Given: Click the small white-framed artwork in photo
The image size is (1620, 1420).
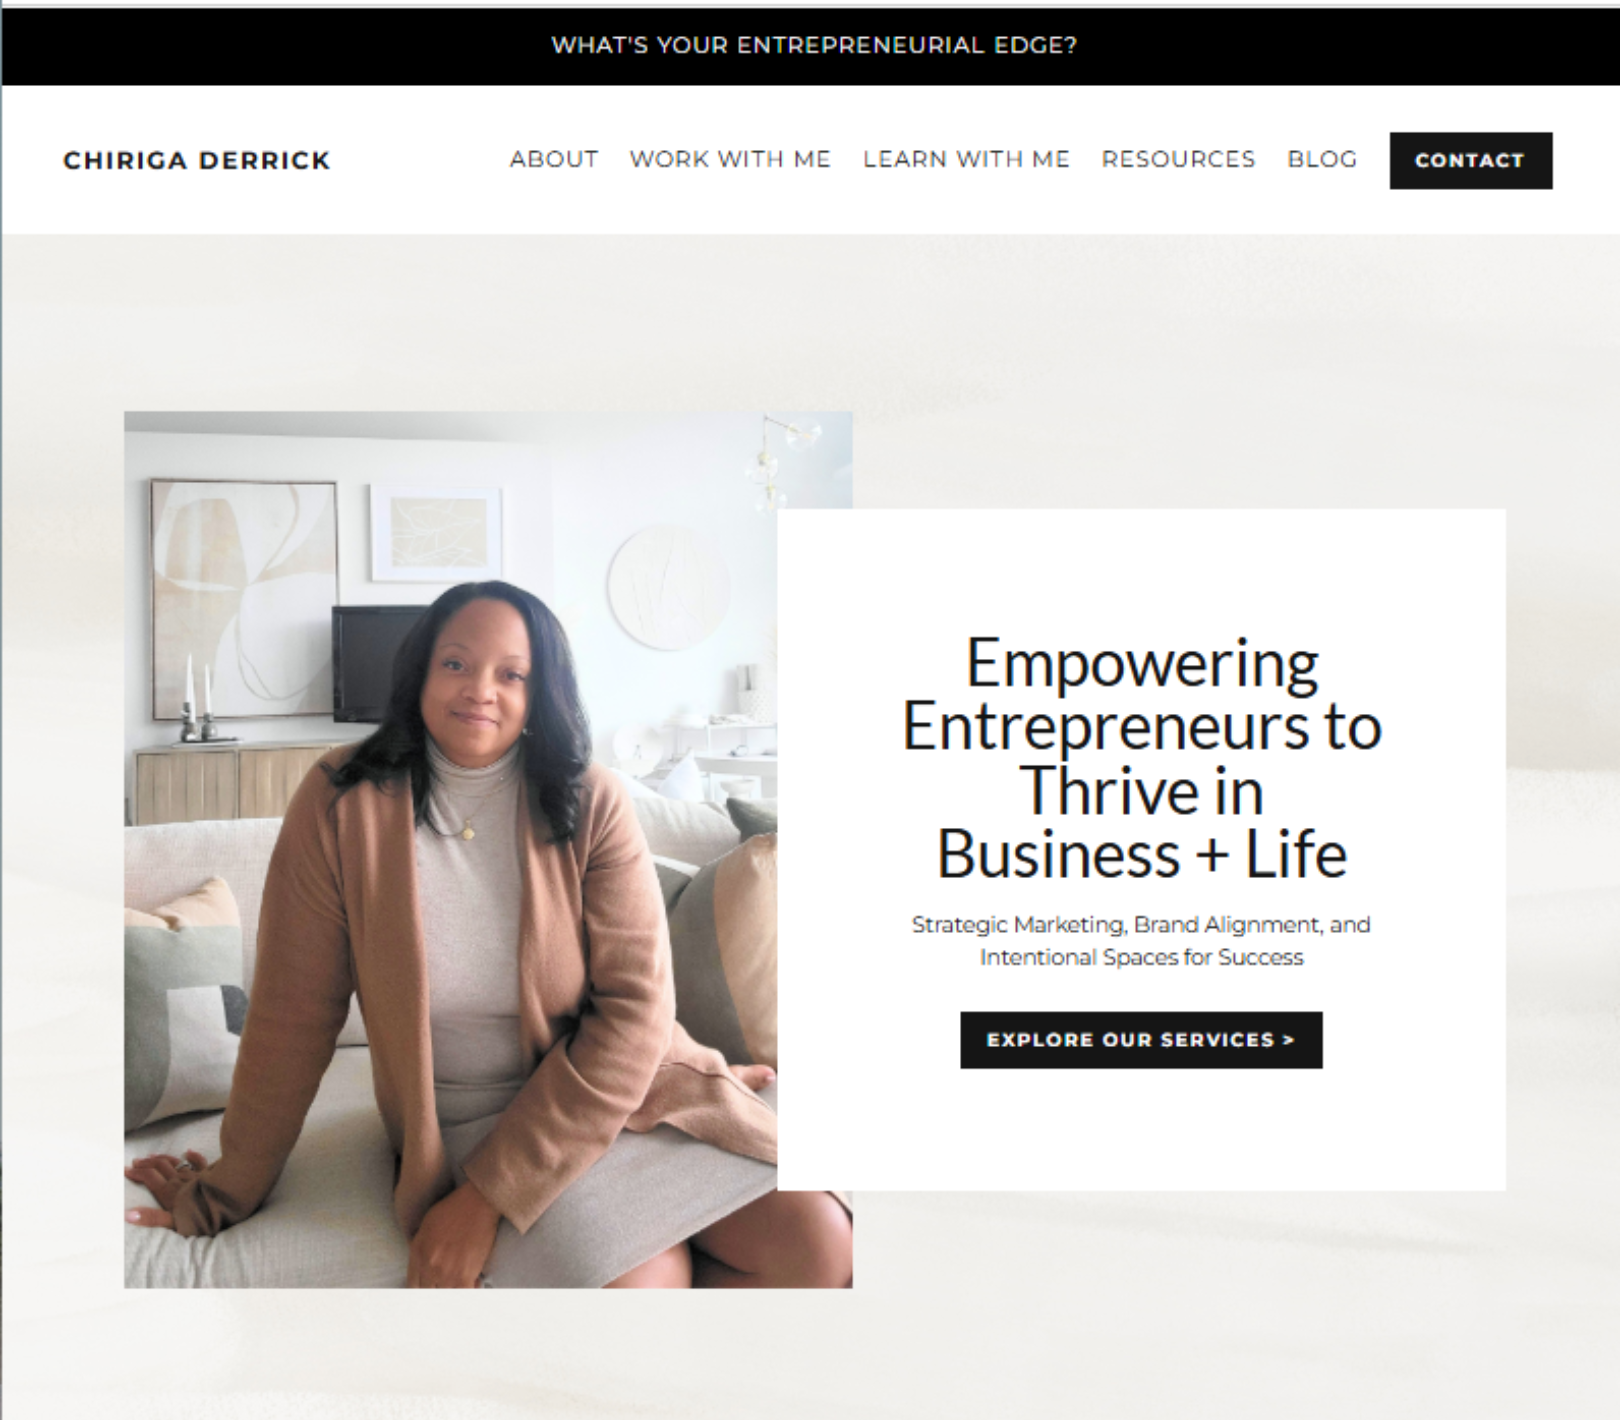Looking at the screenshot, I should 435,532.
